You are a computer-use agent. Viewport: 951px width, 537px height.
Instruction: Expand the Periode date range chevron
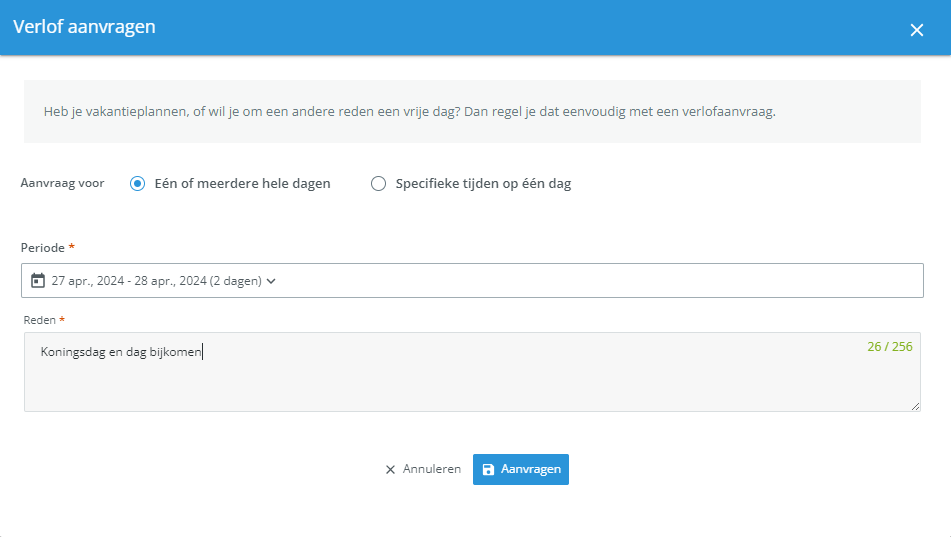(271, 281)
